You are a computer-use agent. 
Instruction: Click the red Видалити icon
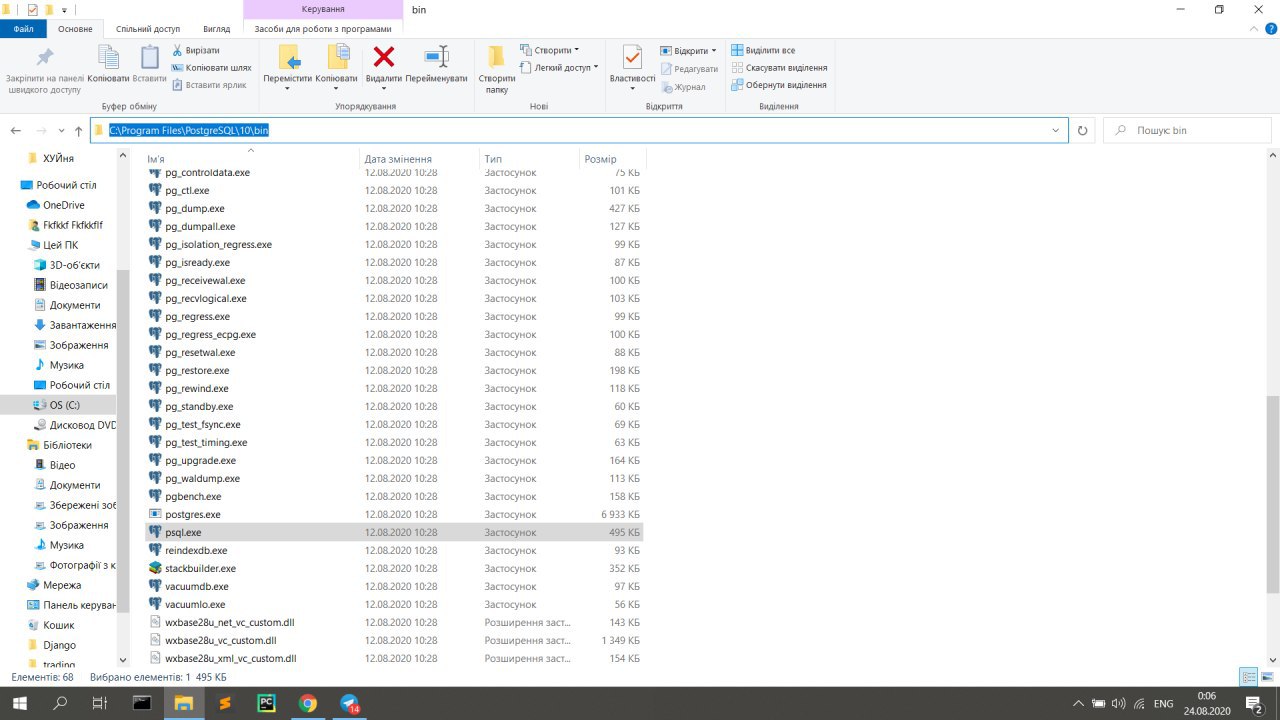384,57
